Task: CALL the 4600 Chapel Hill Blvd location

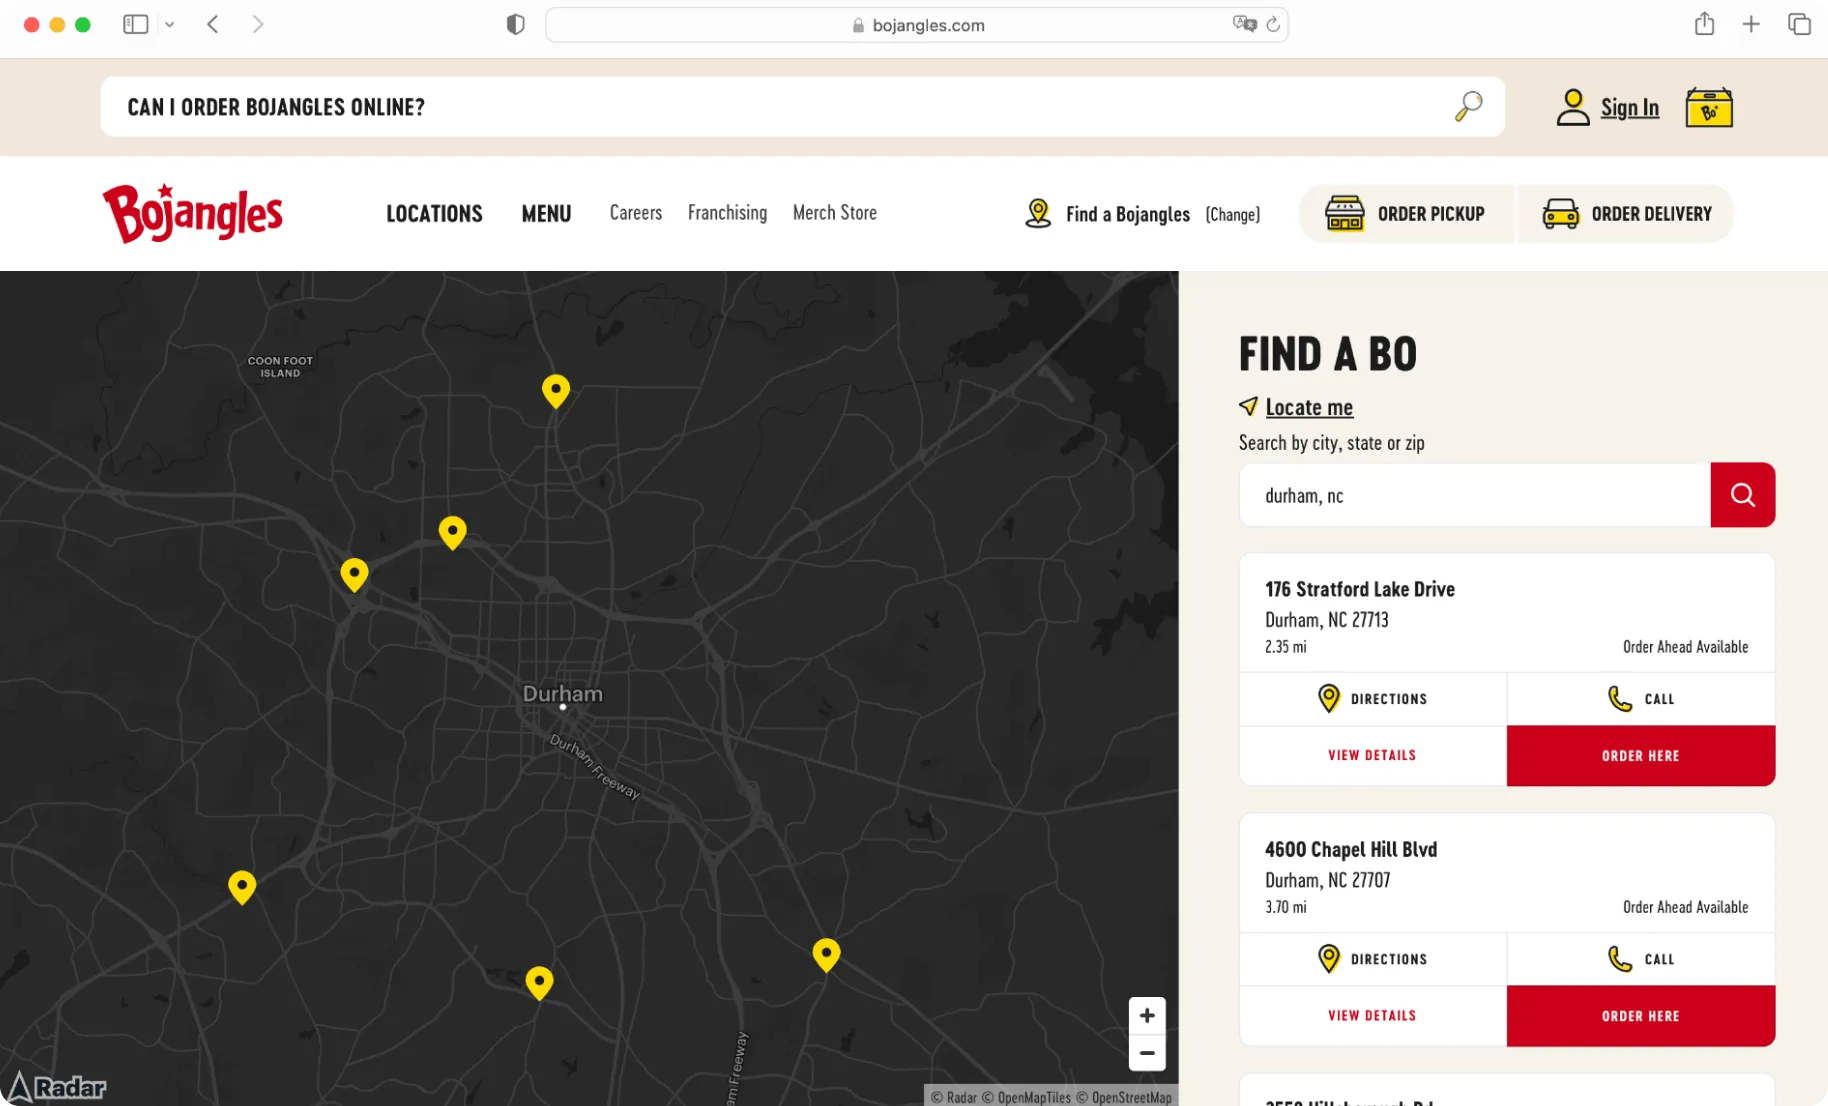Action: [1641, 958]
